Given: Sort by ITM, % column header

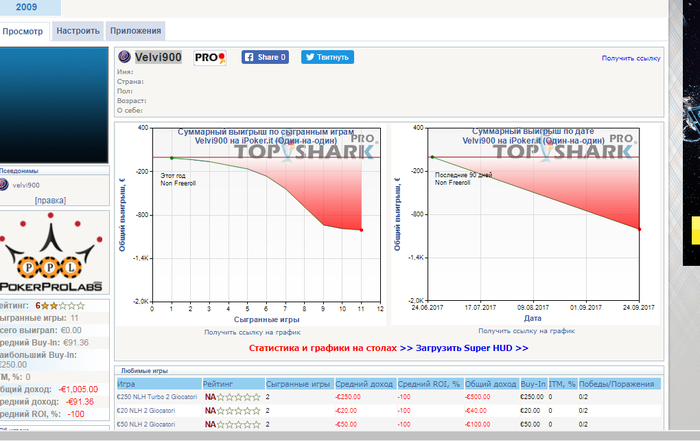Looking at the screenshot, I should pos(563,384).
